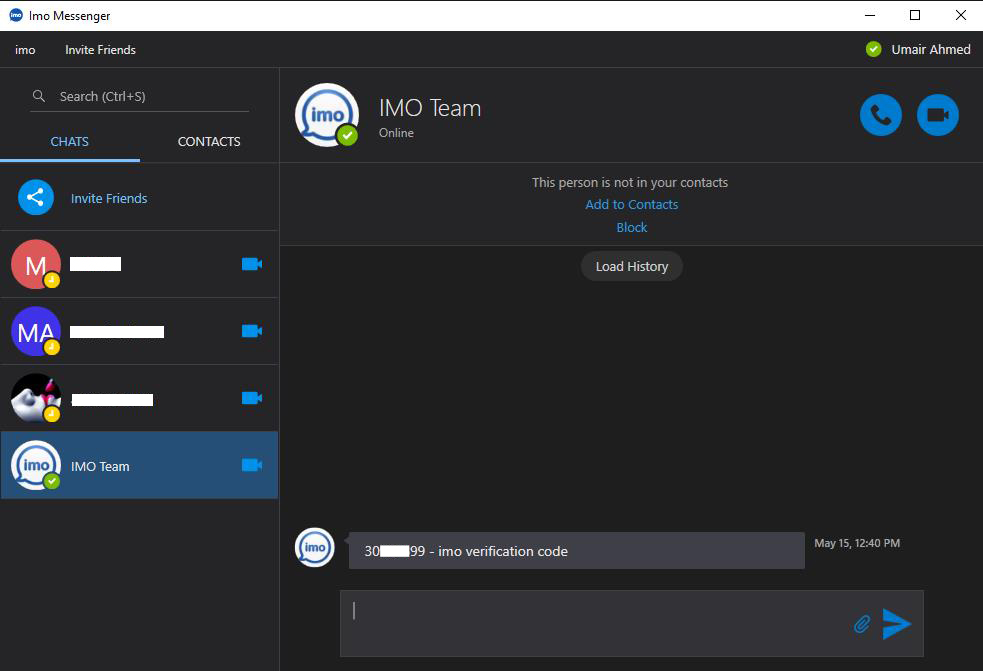Switch to the CONTACTS tab
The width and height of the screenshot is (983, 671).
209,142
